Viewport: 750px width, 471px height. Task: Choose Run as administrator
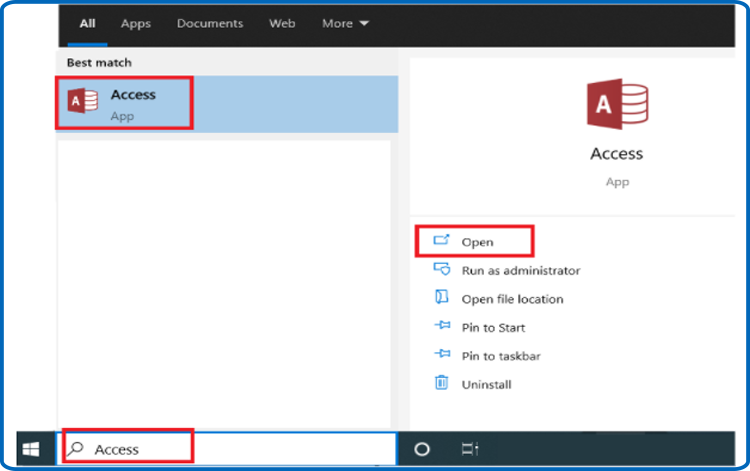click(x=521, y=271)
